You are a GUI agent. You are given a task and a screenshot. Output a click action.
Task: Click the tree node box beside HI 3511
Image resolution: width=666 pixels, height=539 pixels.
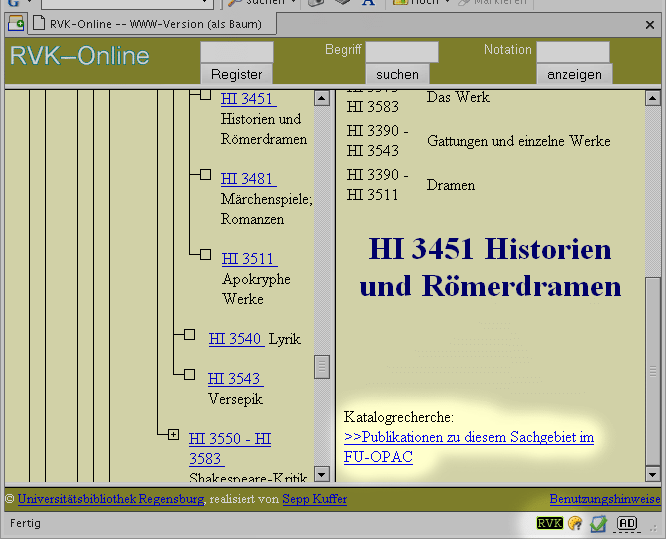click(205, 255)
